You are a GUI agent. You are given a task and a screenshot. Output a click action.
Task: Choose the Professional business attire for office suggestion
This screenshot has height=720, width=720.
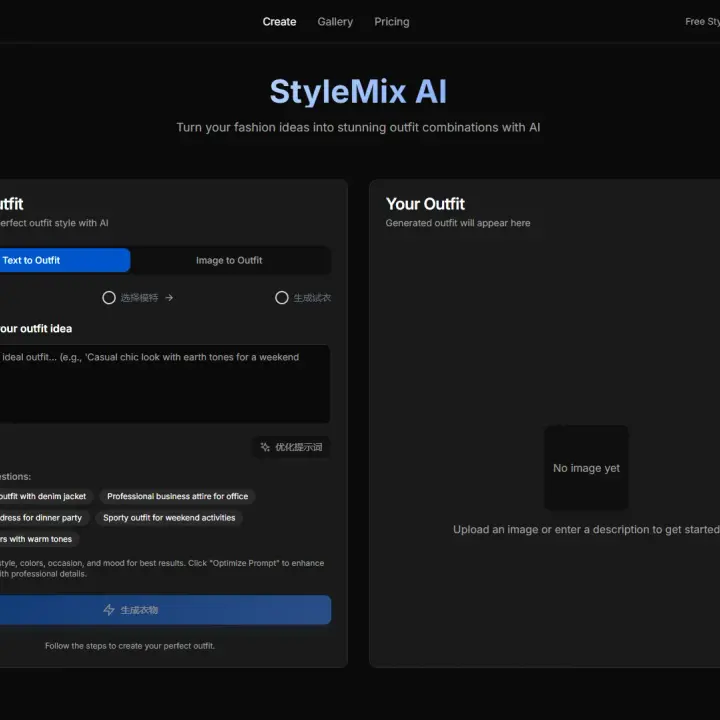tap(178, 496)
